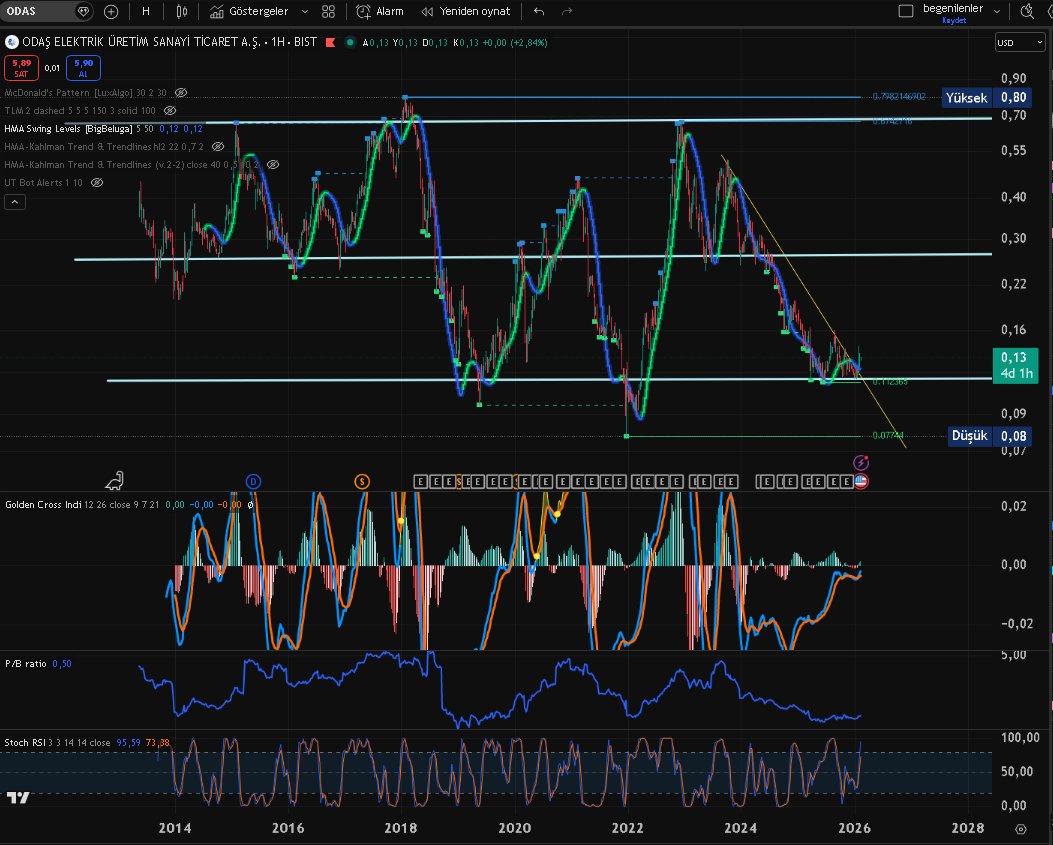Open the begenilenler layout name

(953, 9)
